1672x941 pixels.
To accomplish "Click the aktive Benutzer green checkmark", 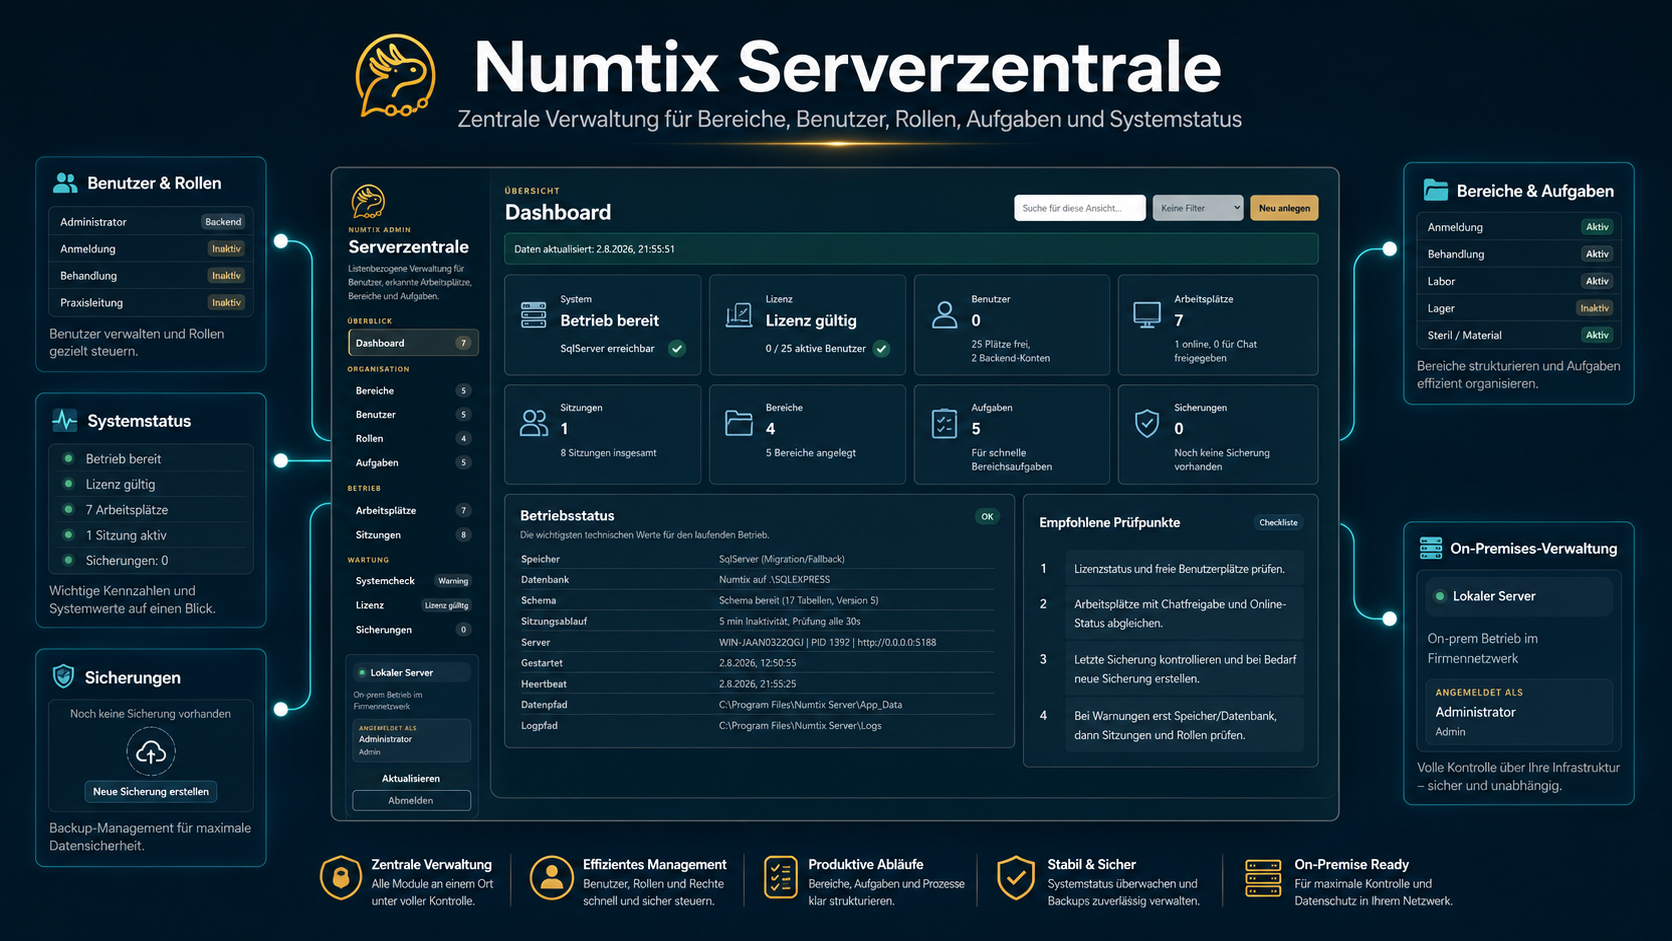I will [x=881, y=349].
